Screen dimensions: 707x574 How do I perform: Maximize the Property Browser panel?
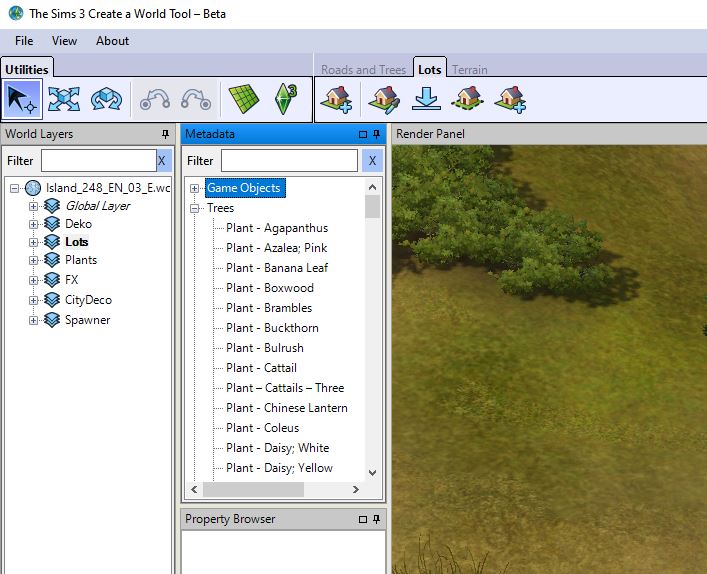[363, 519]
